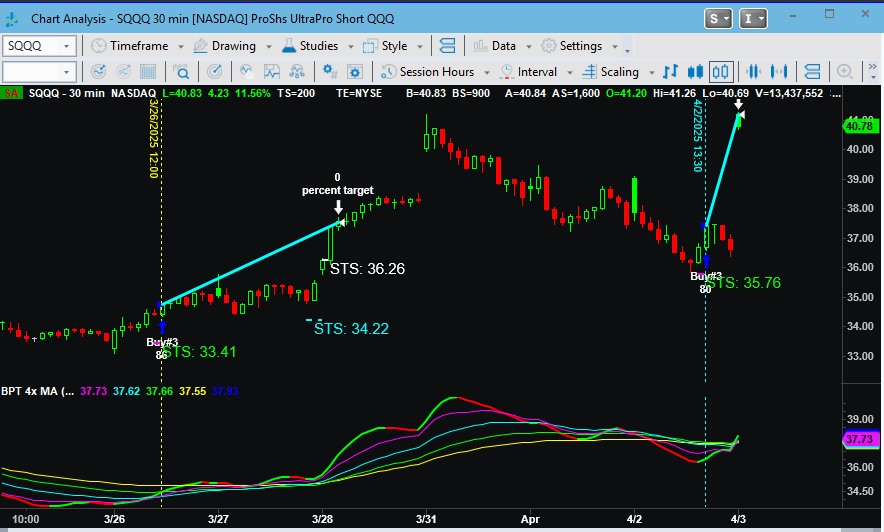The height and width of the screenshot is (532, 884).
Task: Click the Timeframe button
Action: click(x=139, y=46)
